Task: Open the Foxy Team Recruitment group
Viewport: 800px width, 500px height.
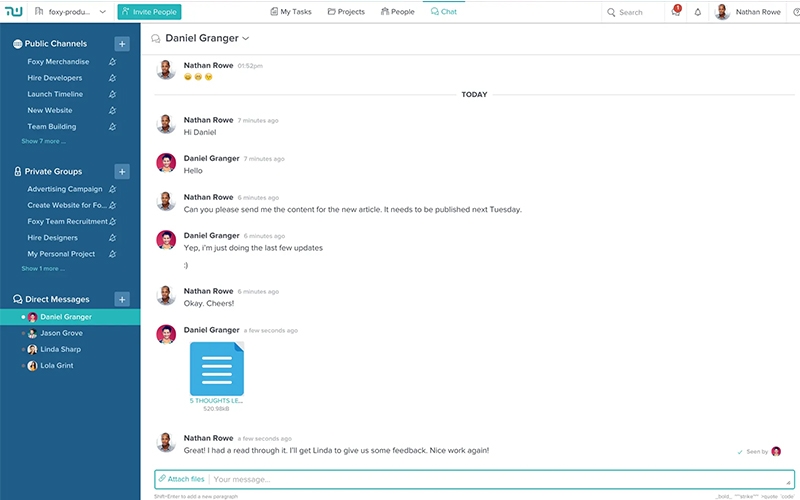Action: click(x=67, y=221)
